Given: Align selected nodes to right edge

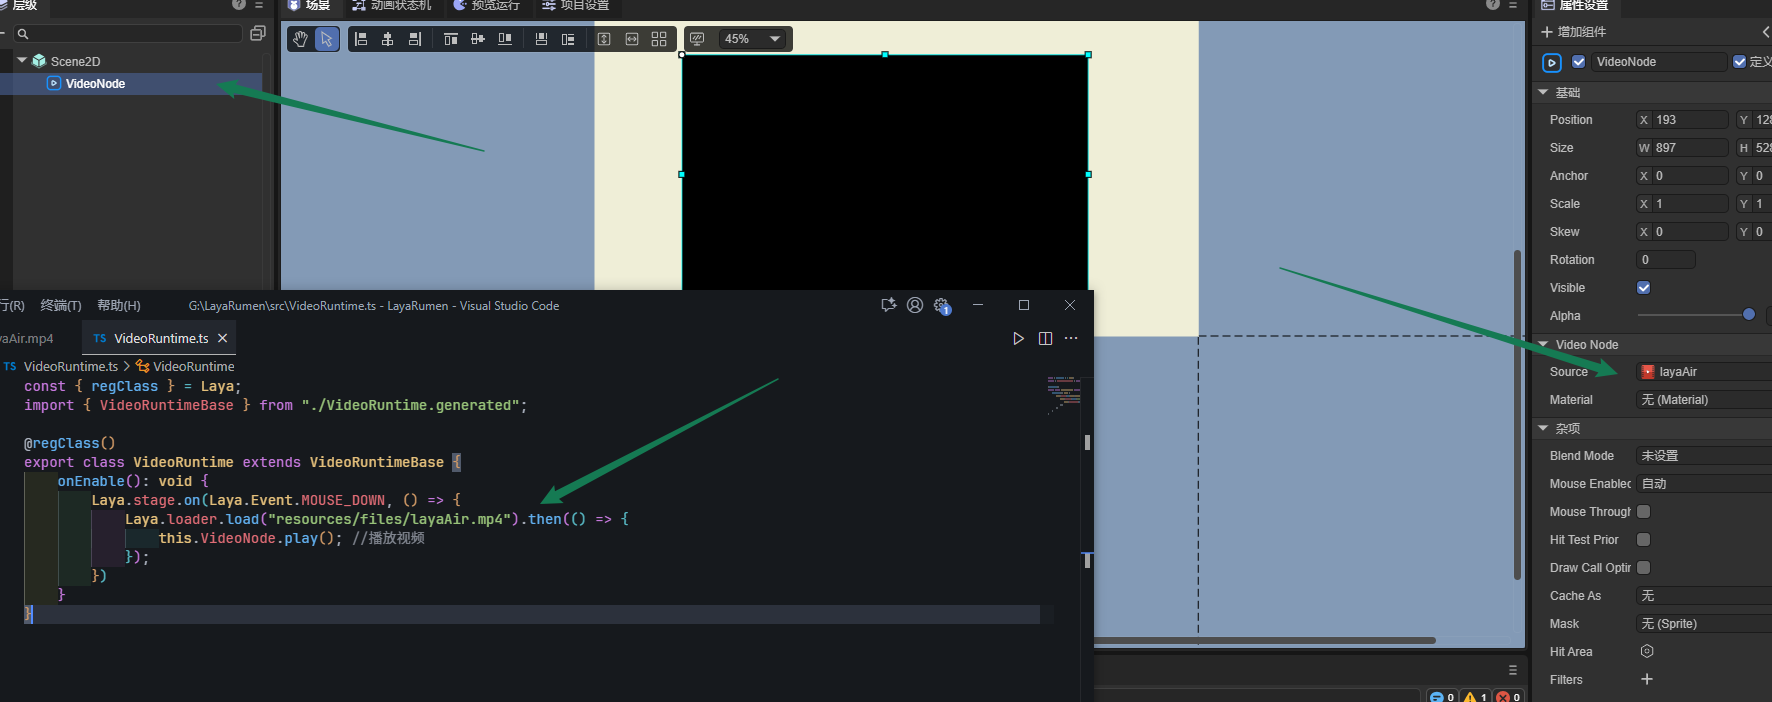Looking at the screenshot, I should click(x=415, y=39).
